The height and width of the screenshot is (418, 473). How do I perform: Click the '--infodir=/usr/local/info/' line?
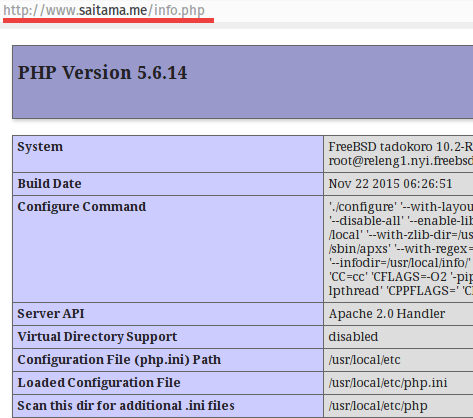[x=399, y=263]
